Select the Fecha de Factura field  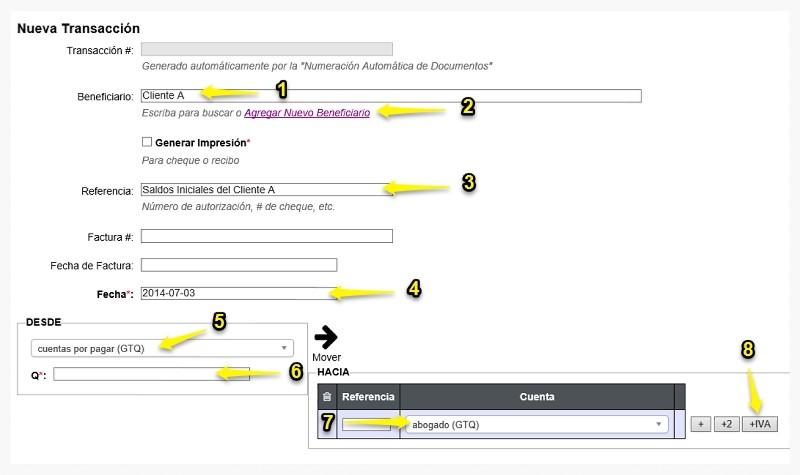pos(239,265)
